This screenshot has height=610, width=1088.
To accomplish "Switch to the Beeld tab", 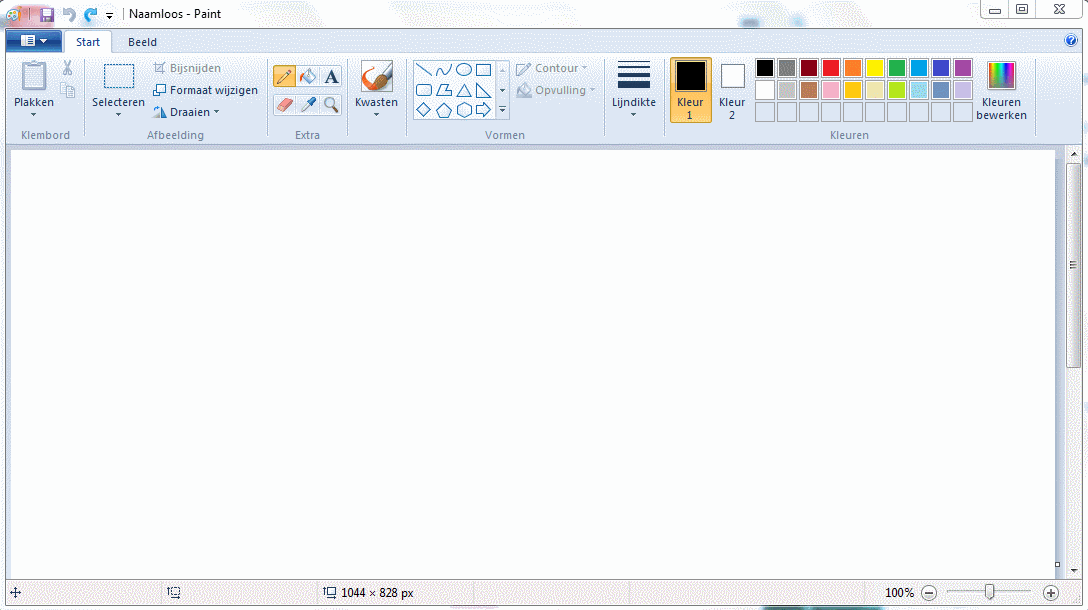I will coord(142,42).
